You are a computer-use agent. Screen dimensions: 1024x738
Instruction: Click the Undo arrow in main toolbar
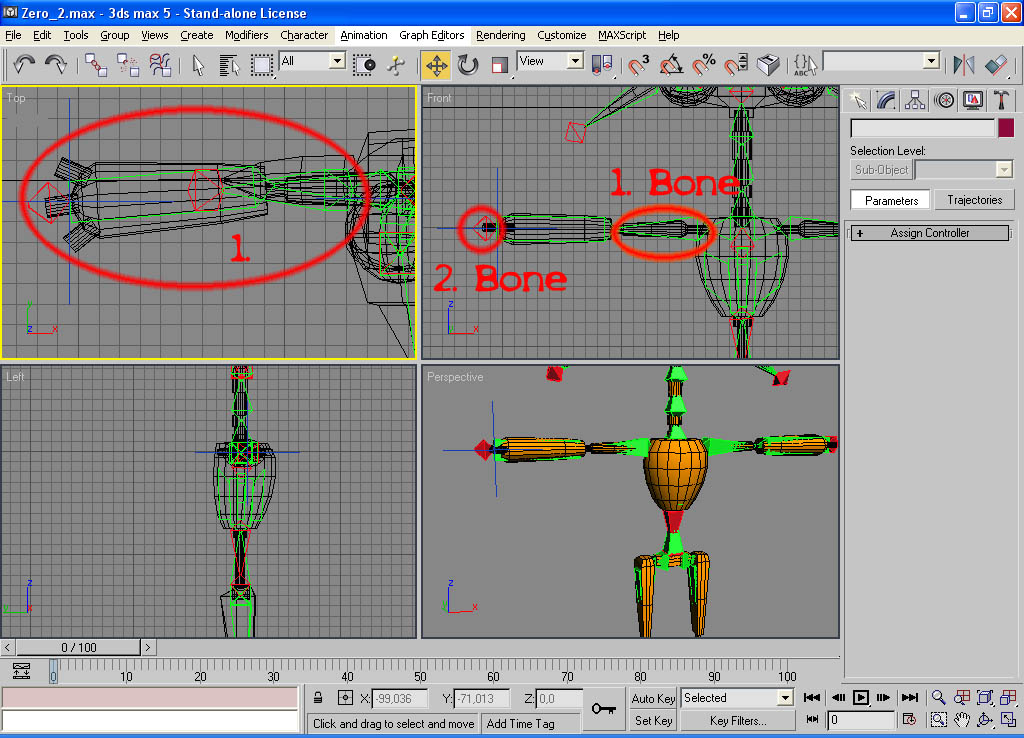point(24,65)
